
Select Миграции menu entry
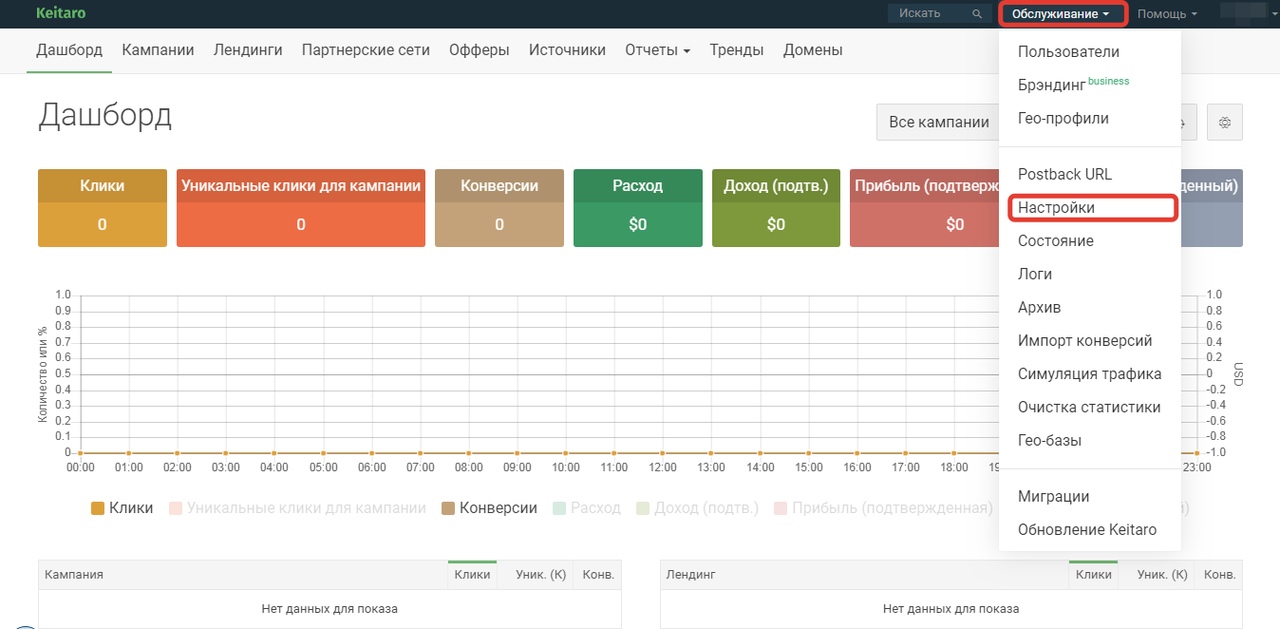click(x=1090, y=497)
